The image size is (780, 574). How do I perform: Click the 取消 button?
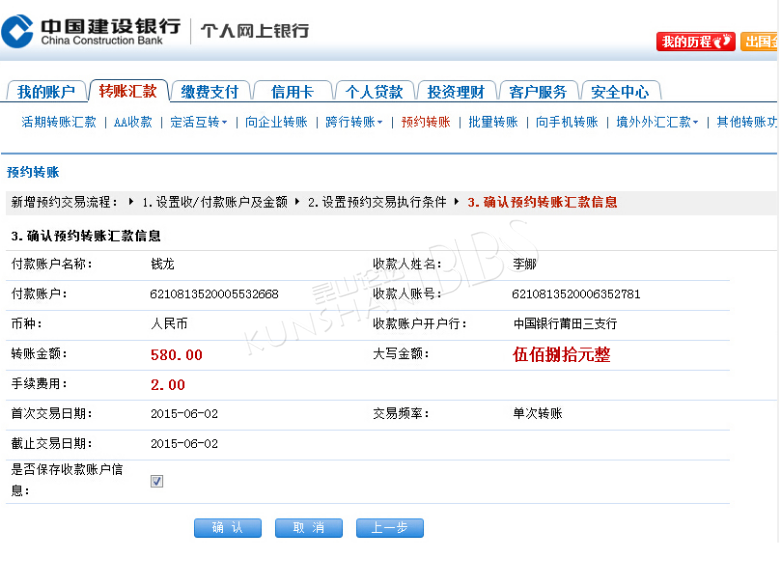(308, 528)
